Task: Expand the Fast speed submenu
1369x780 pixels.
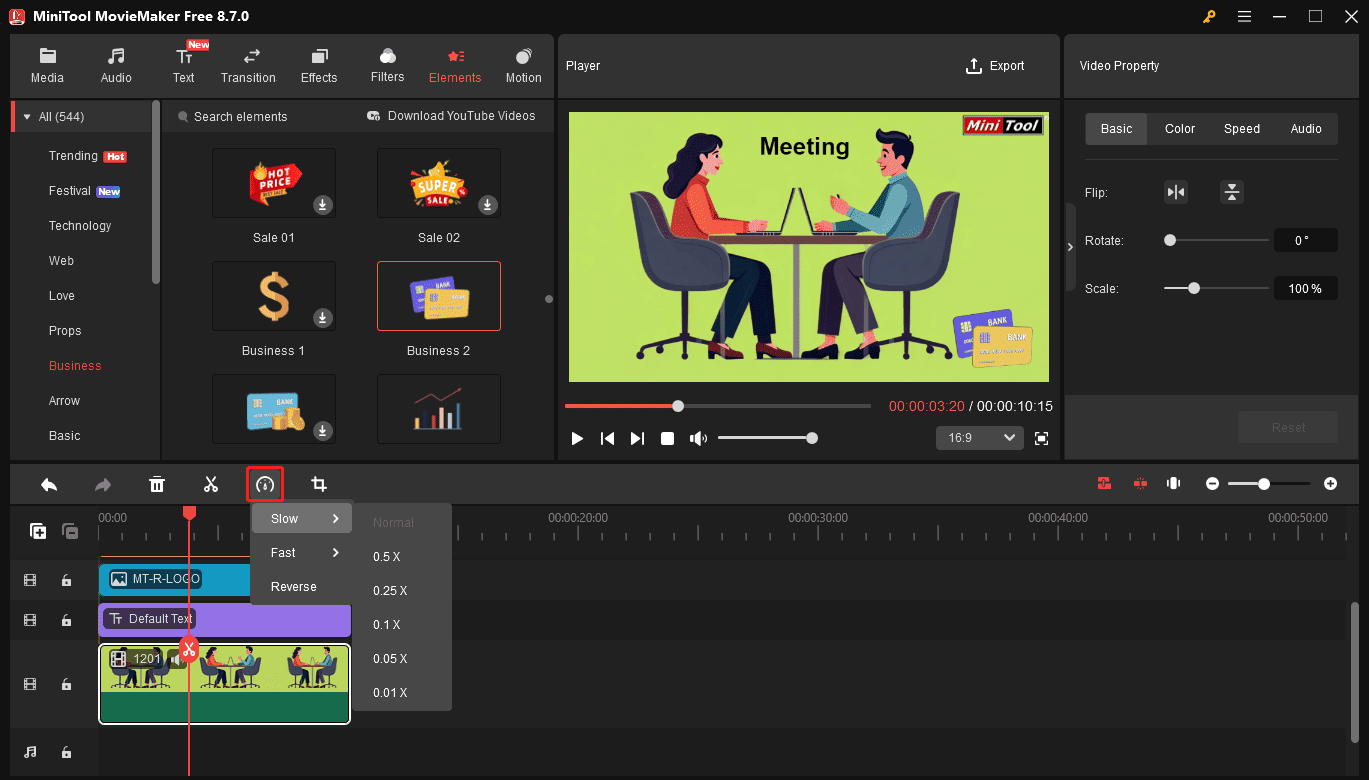Action: pos(302,553)
